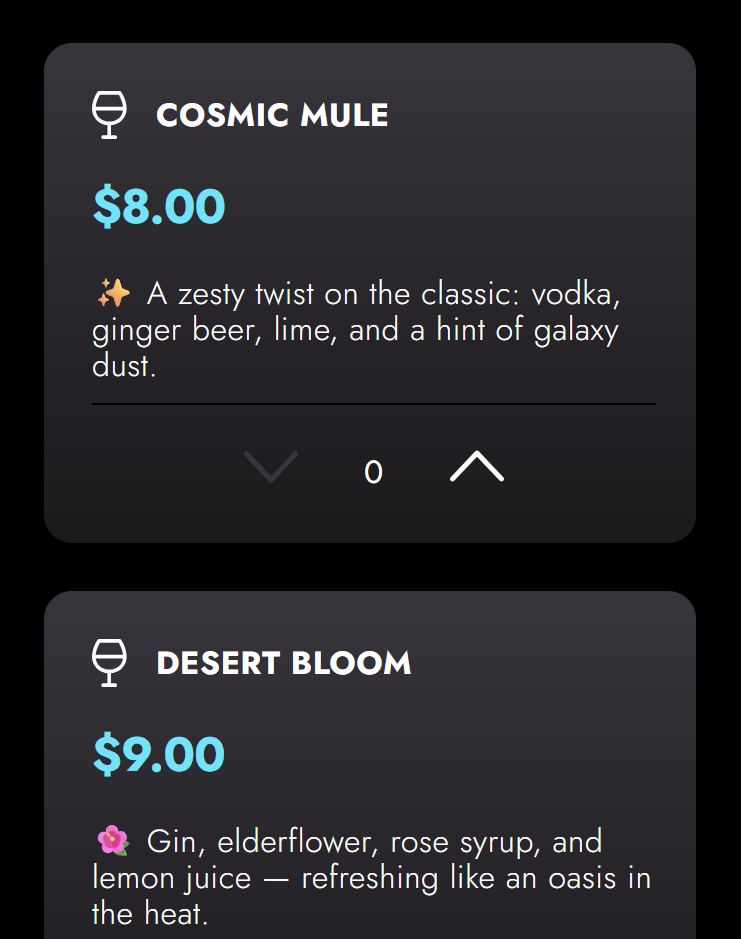Decrease Cosmic Mule quantity with down chevron
741x939 pixels.
pos(271,468)
